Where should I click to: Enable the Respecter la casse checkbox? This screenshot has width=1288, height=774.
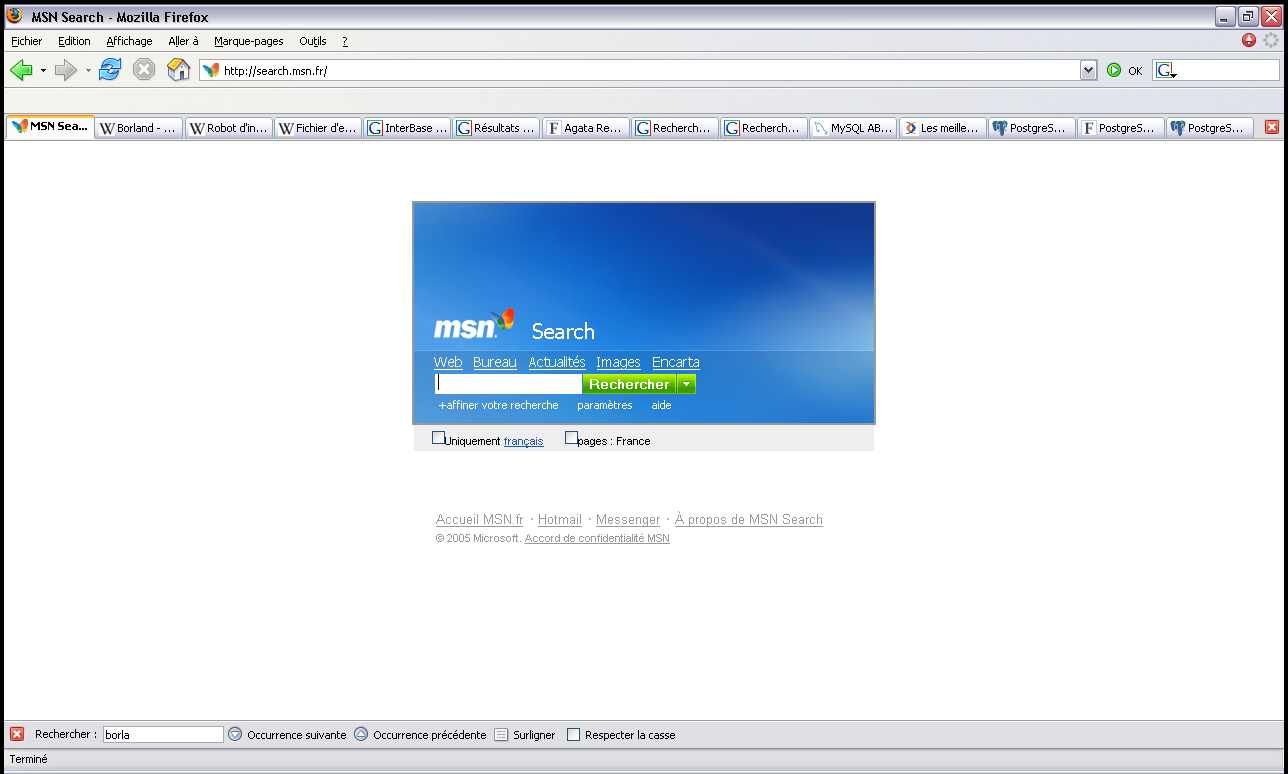coord(573,735)
